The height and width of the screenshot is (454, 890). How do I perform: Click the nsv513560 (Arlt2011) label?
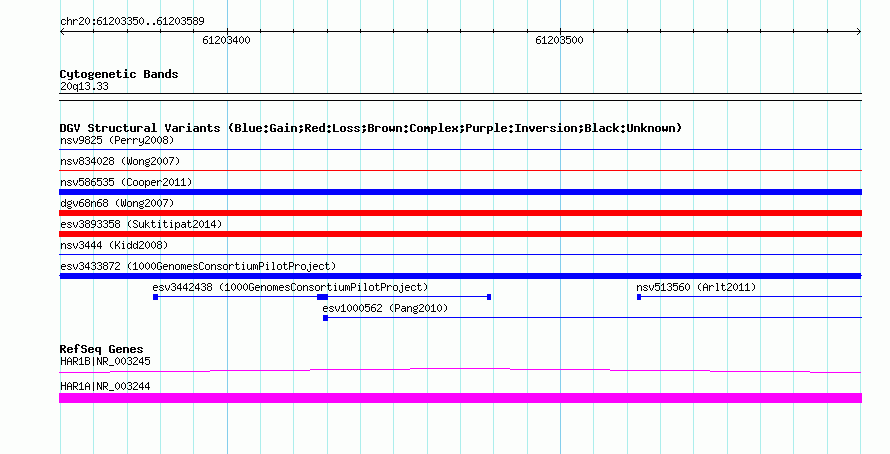(696, 287)
